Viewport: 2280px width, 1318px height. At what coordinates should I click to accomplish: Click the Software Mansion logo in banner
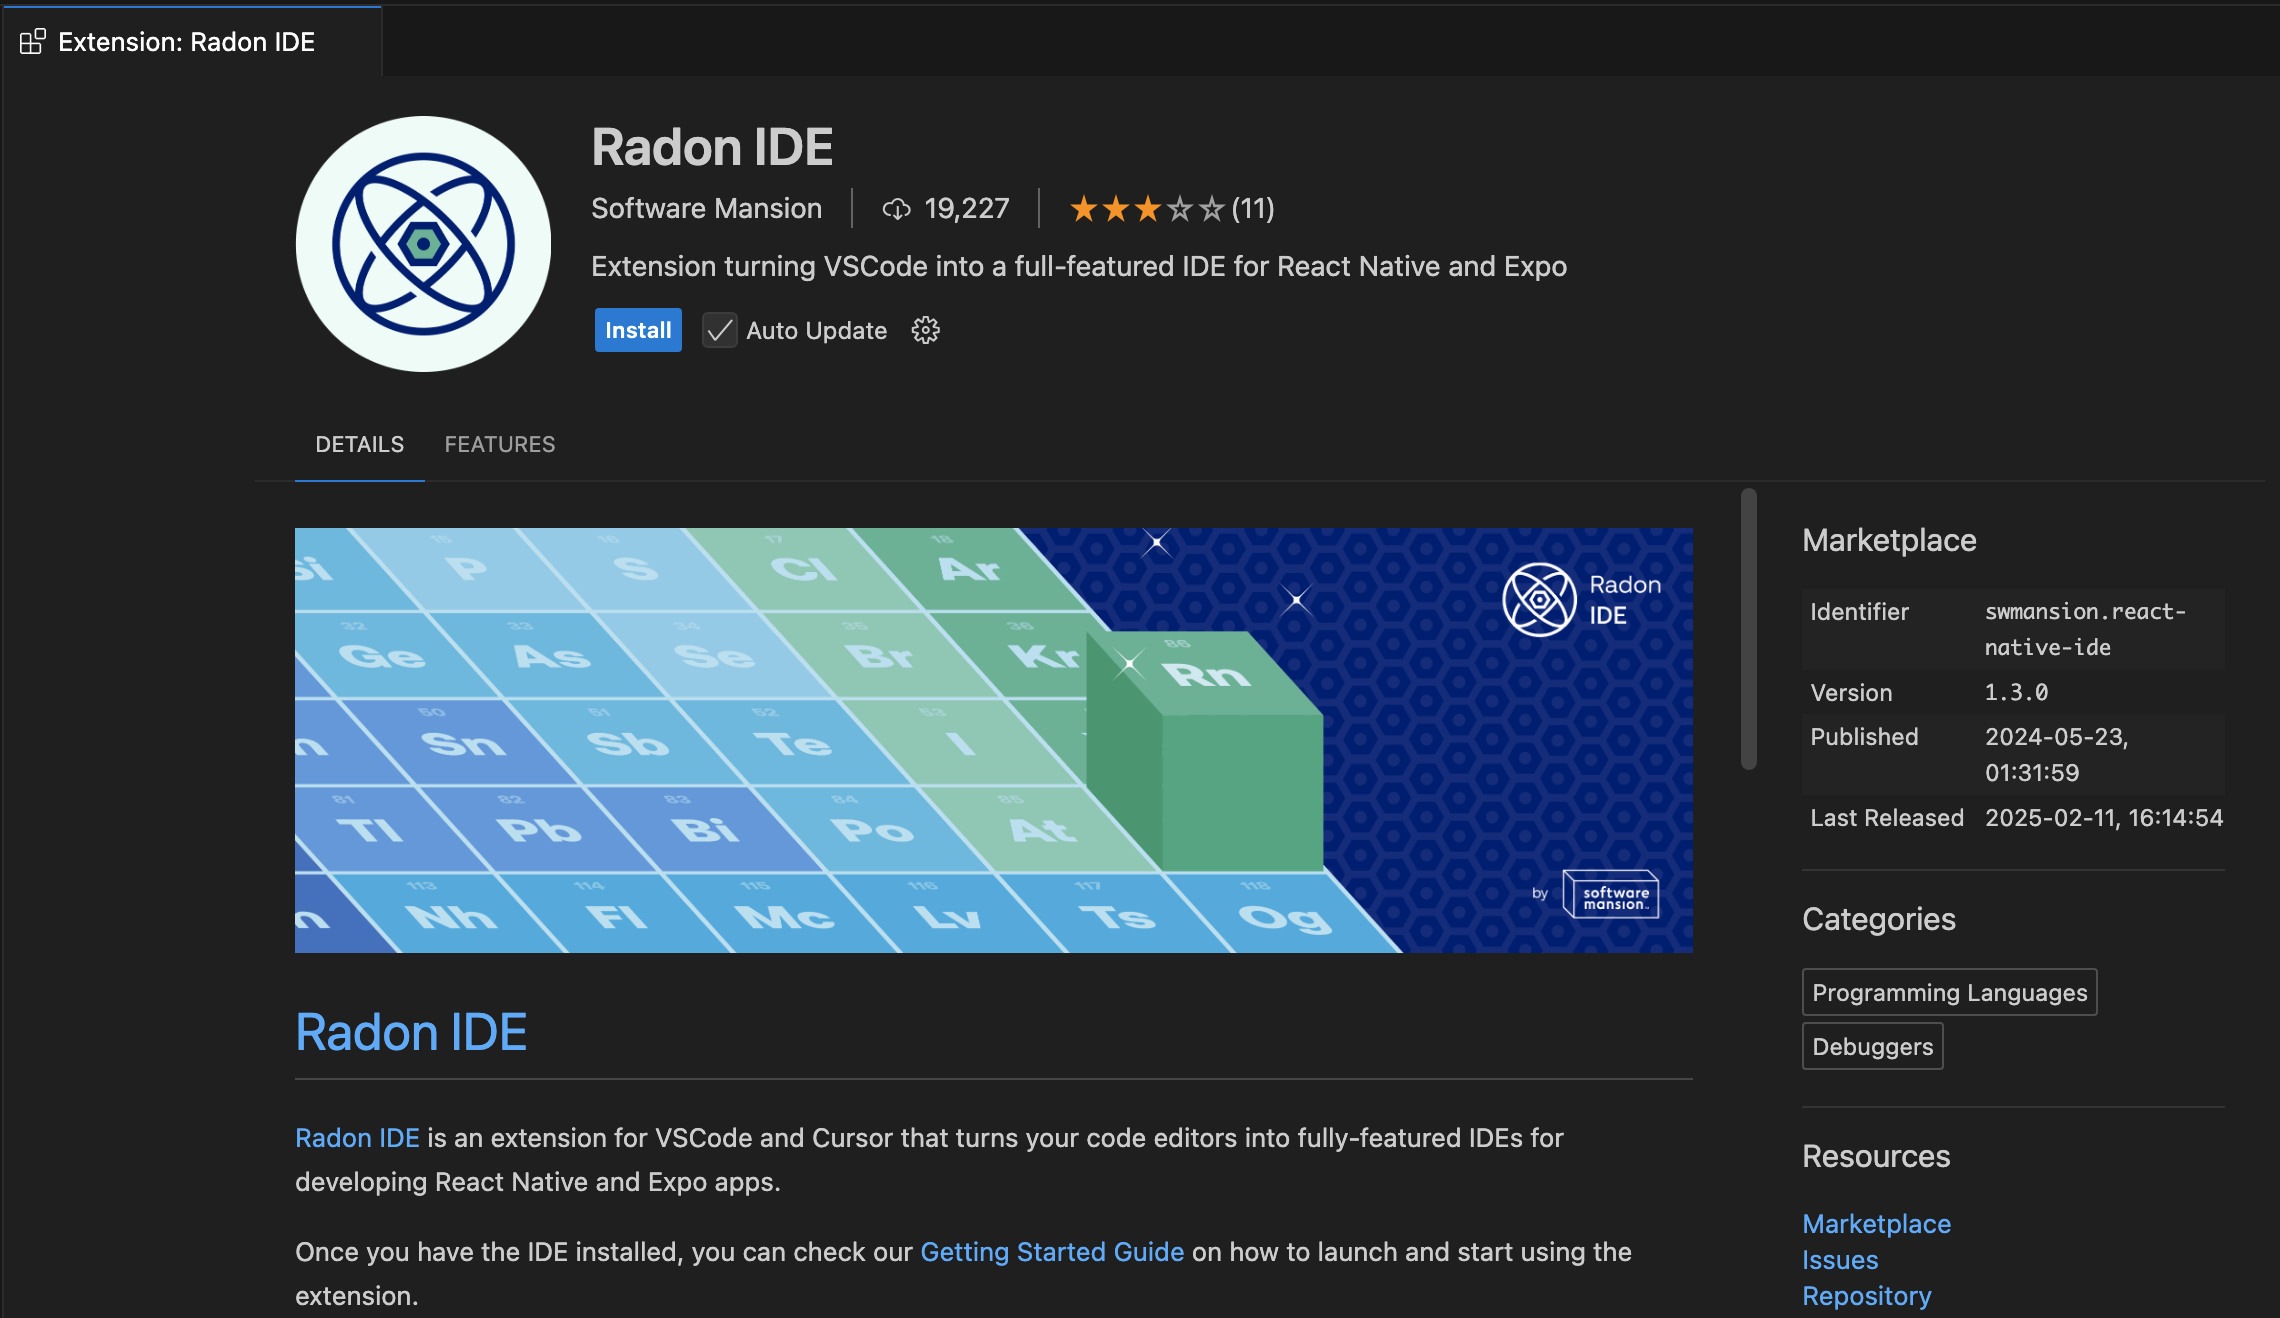(1612, 895)
